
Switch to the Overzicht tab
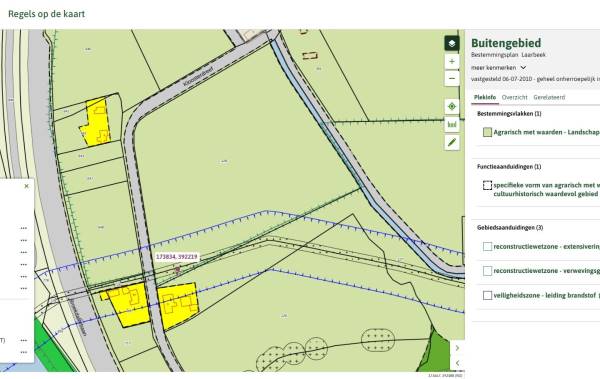(x=514, y=97)
